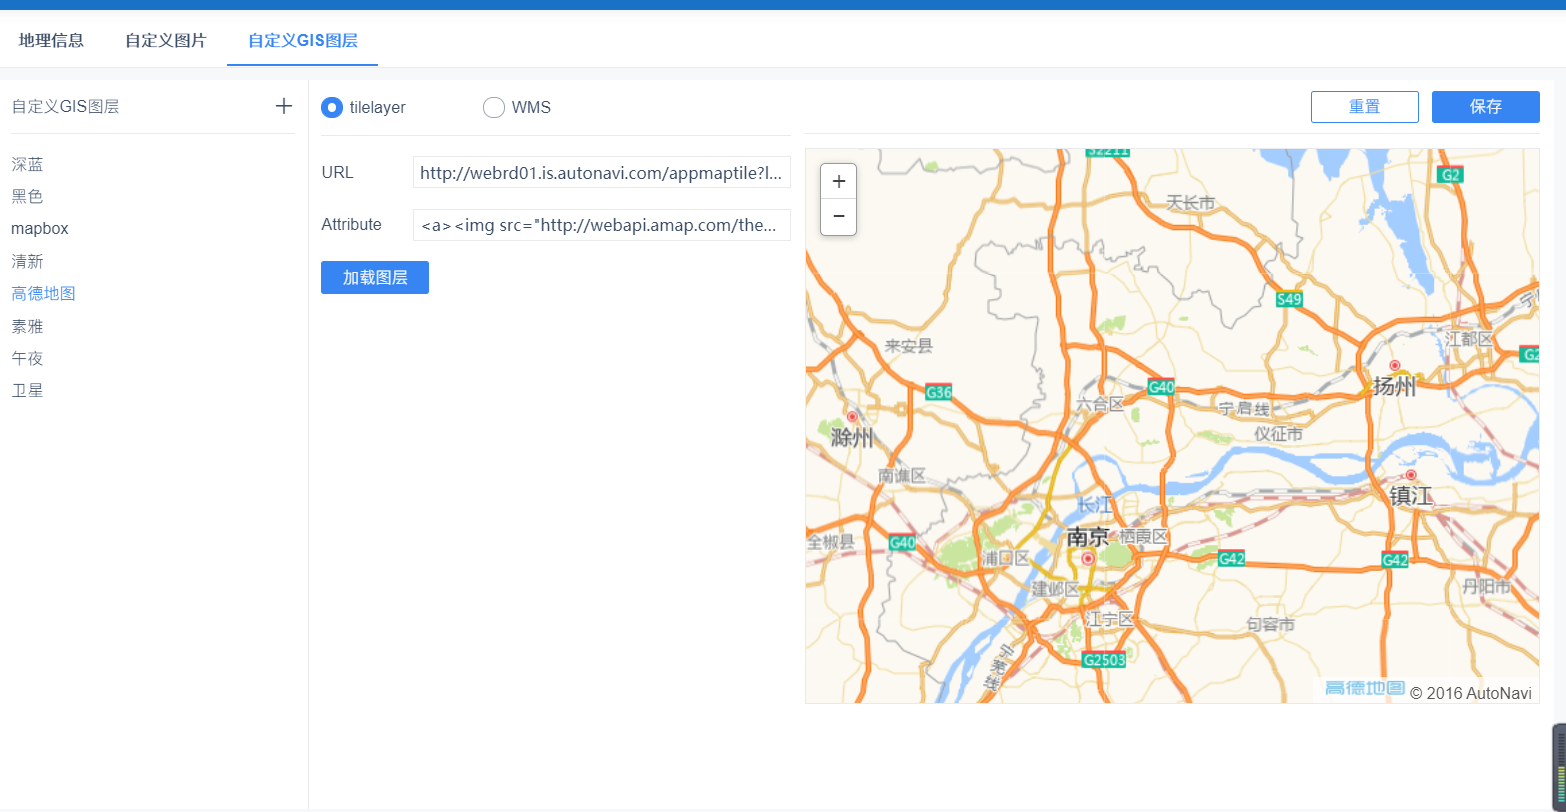Screen dimensions: 1566x812
Task: Focus the Attribute input field
Action: click(x=602, y=225)
